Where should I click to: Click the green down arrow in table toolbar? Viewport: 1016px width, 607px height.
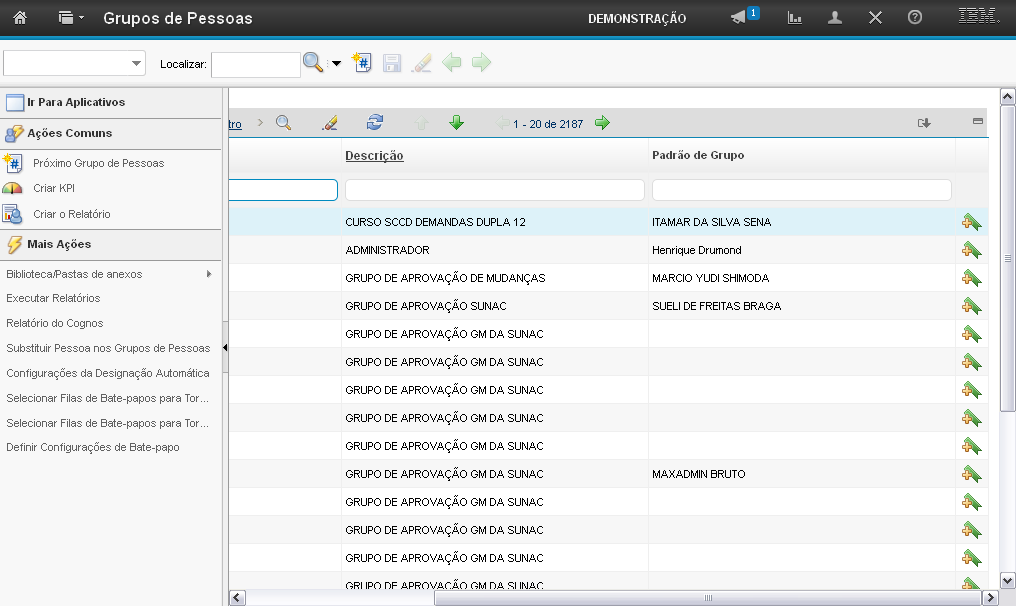coord(457,123)
